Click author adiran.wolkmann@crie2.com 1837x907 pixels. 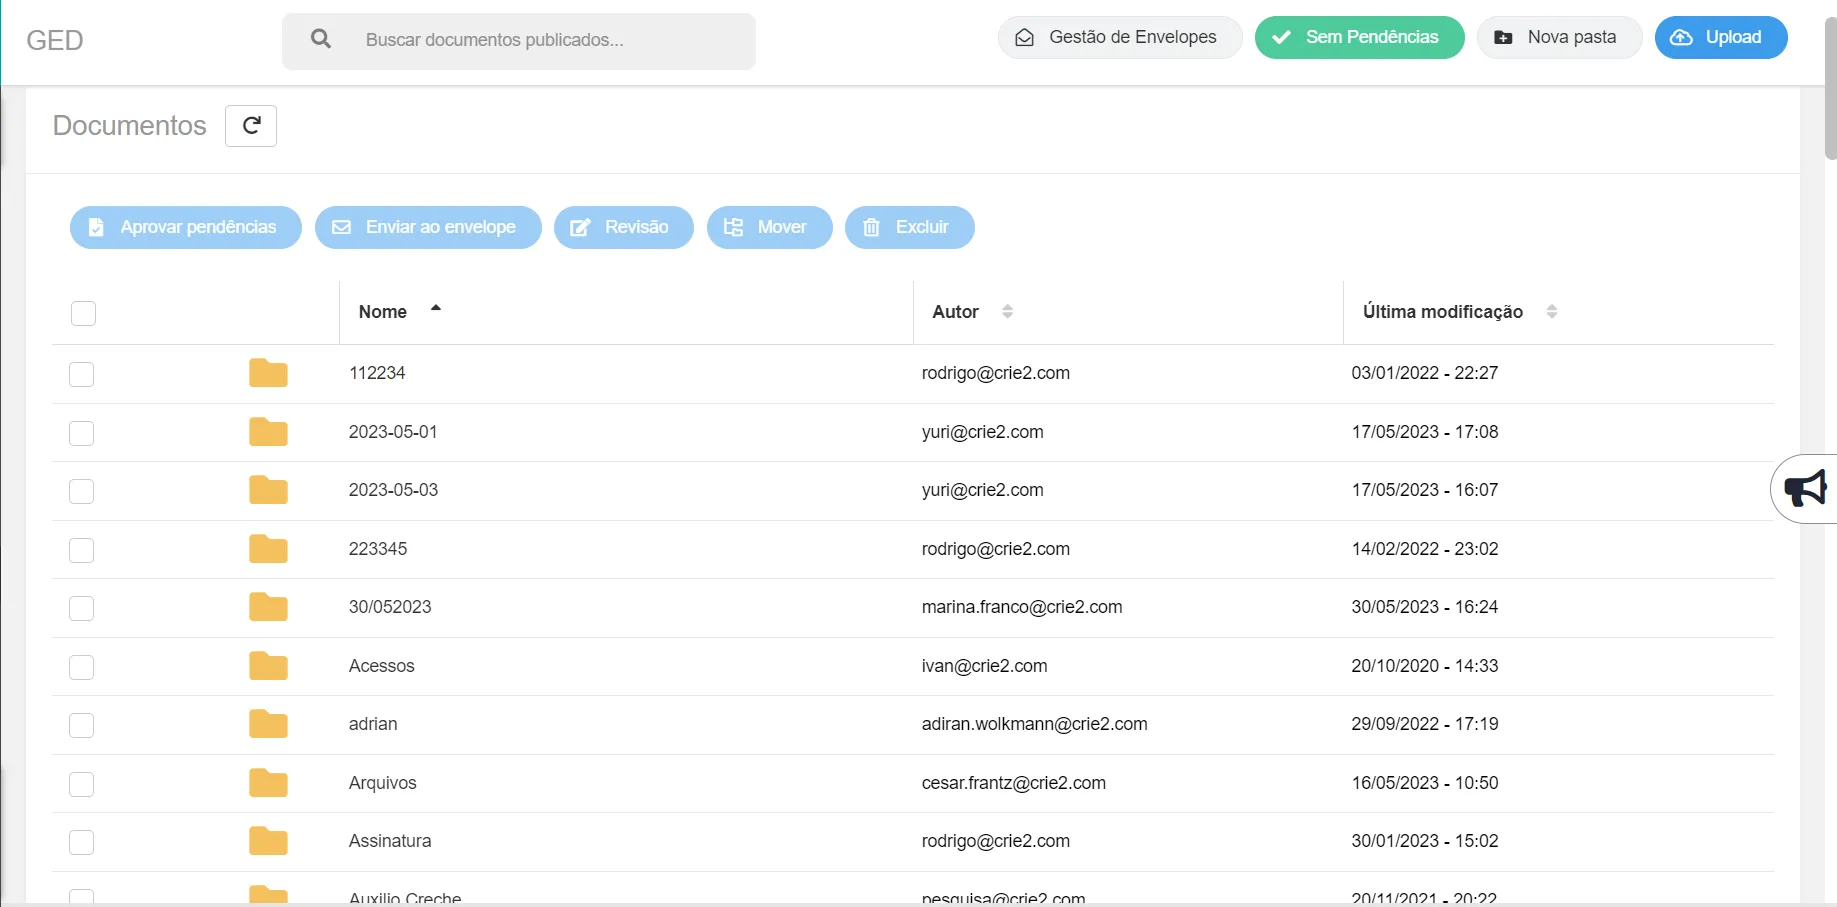(1035, 724)
